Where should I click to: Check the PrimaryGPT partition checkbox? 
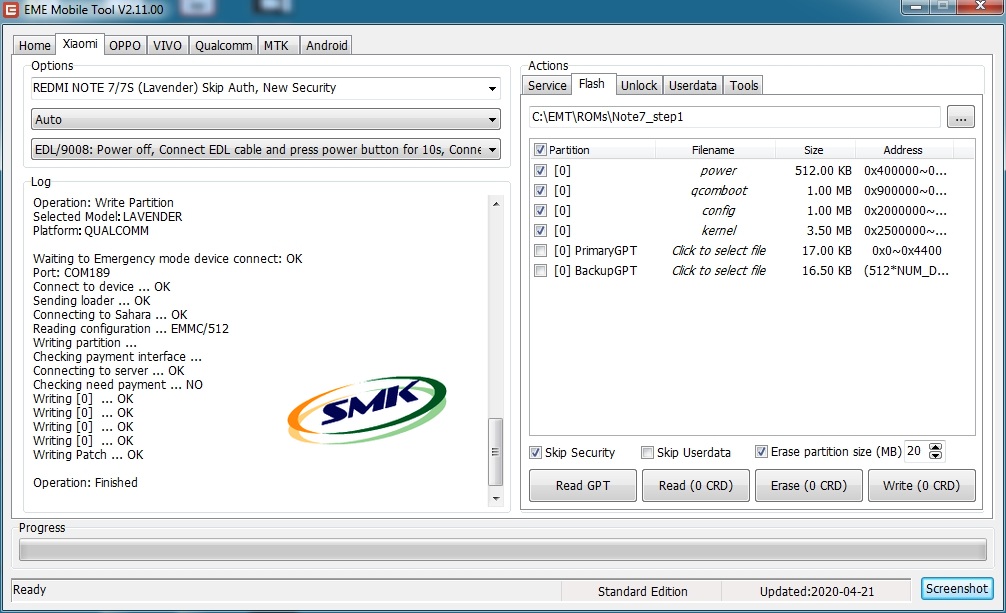pos(541,251)
